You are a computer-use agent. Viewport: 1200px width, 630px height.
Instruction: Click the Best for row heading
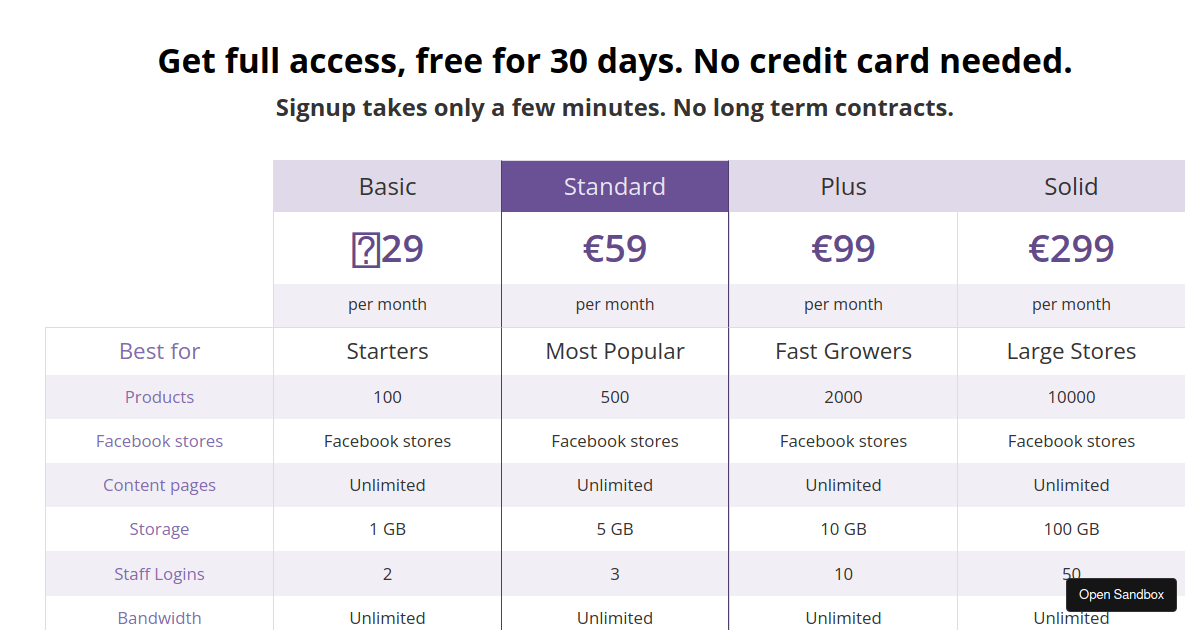(159, 351)
